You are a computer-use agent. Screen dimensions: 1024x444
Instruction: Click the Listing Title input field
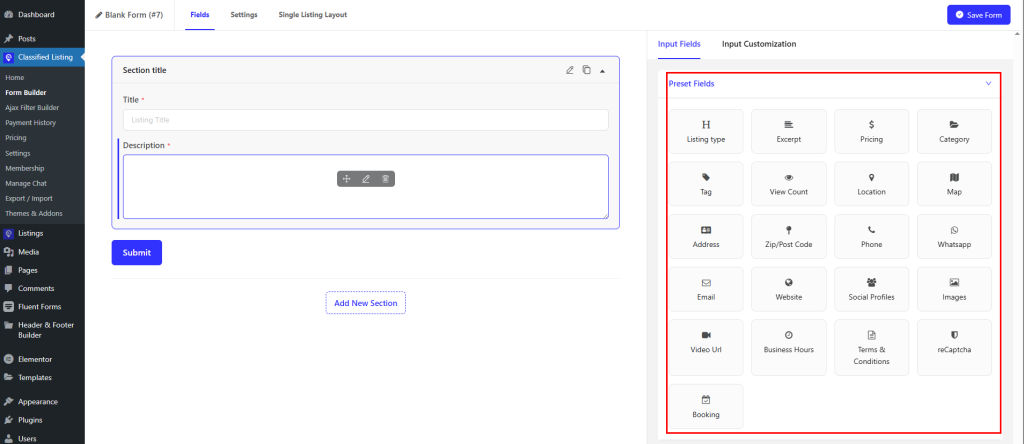(366, 120)
